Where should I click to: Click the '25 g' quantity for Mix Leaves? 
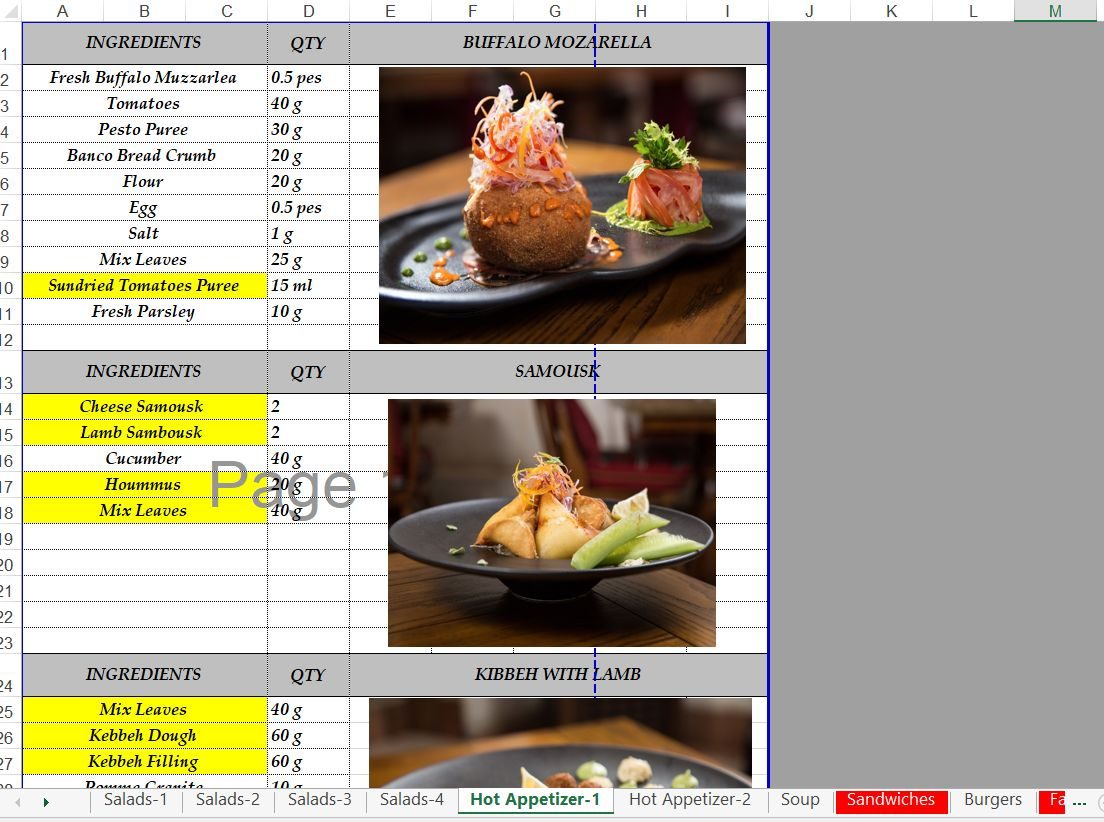(x=308, y=260)
